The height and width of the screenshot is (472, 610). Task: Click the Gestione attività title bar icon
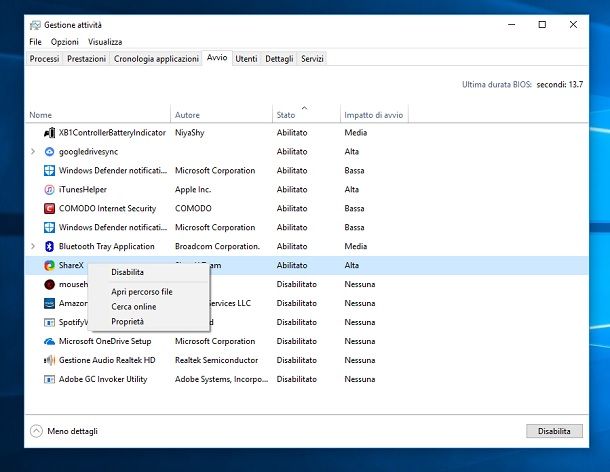pos(35,25)
